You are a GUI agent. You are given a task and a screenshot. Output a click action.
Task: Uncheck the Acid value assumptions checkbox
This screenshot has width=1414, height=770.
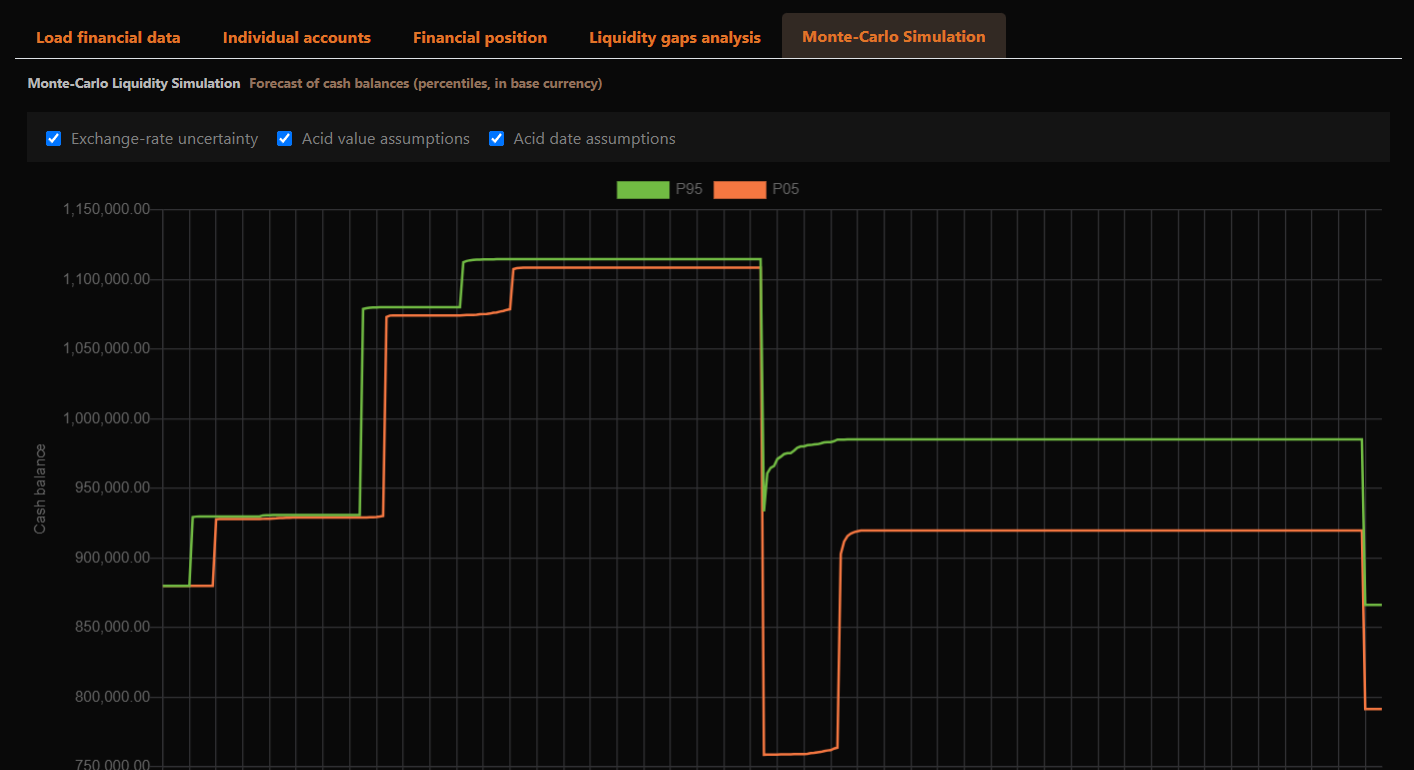[x=285, y=139]
